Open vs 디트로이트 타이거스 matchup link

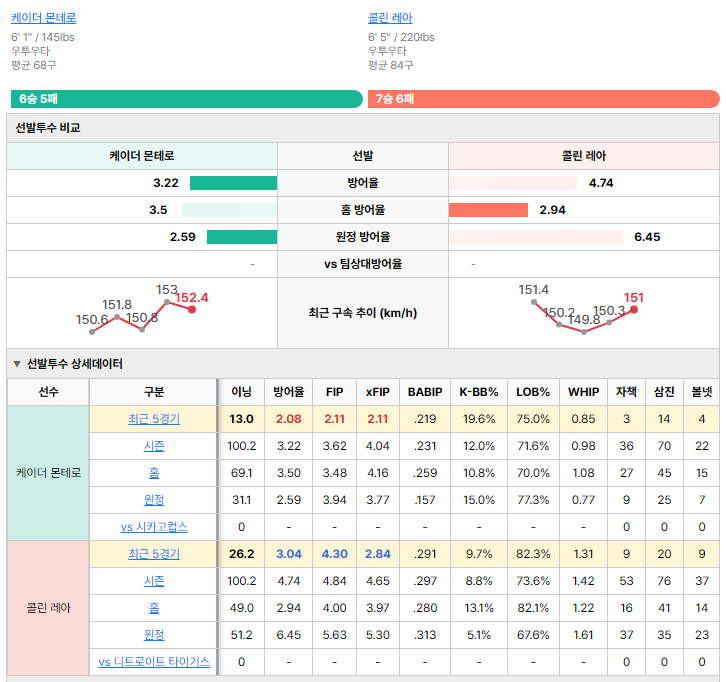tap(154, 662)
